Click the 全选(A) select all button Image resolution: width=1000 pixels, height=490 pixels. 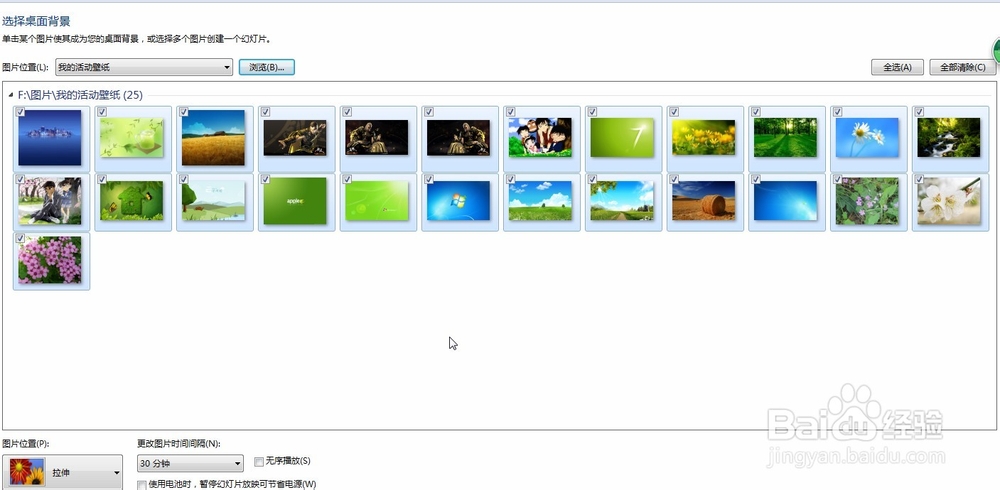[897, 67]
